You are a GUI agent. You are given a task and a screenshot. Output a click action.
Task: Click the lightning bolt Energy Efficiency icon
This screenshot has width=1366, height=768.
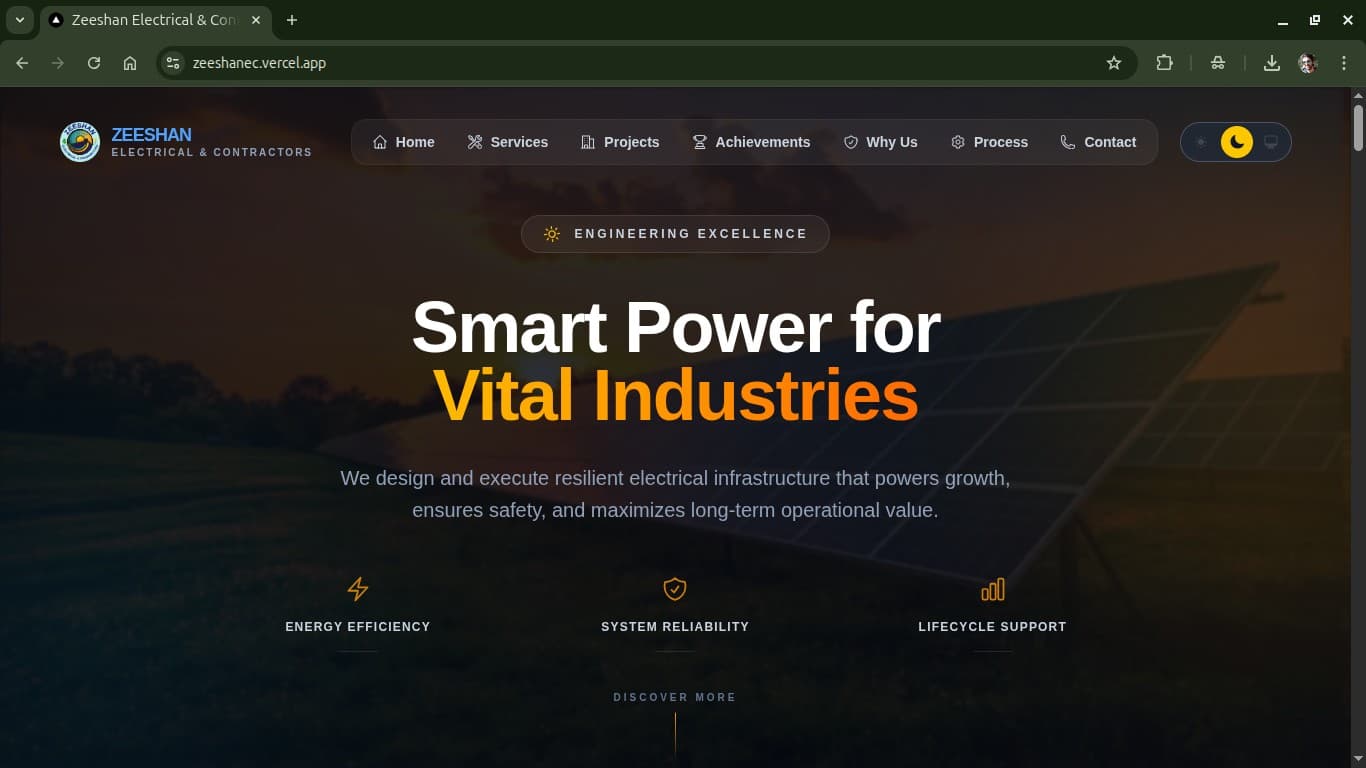tap(358, 589)
